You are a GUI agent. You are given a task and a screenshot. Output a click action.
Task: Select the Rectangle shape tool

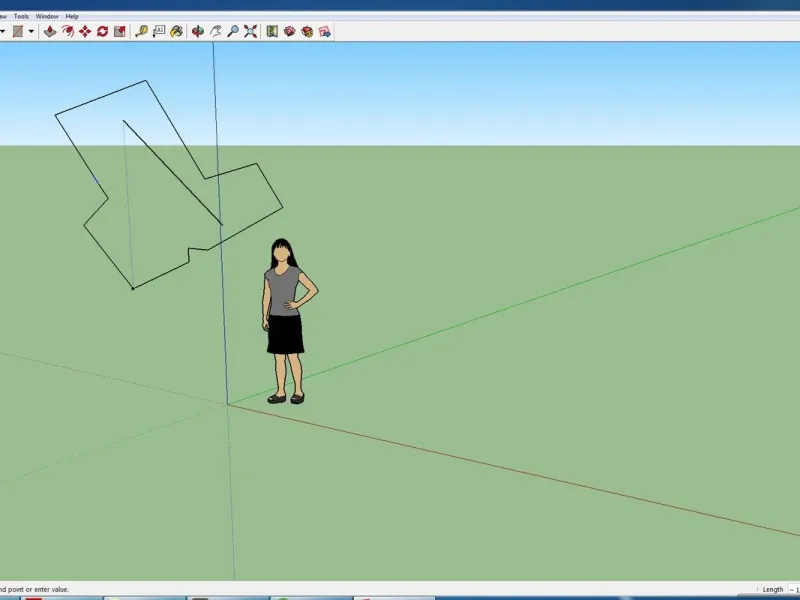point(18,32)
